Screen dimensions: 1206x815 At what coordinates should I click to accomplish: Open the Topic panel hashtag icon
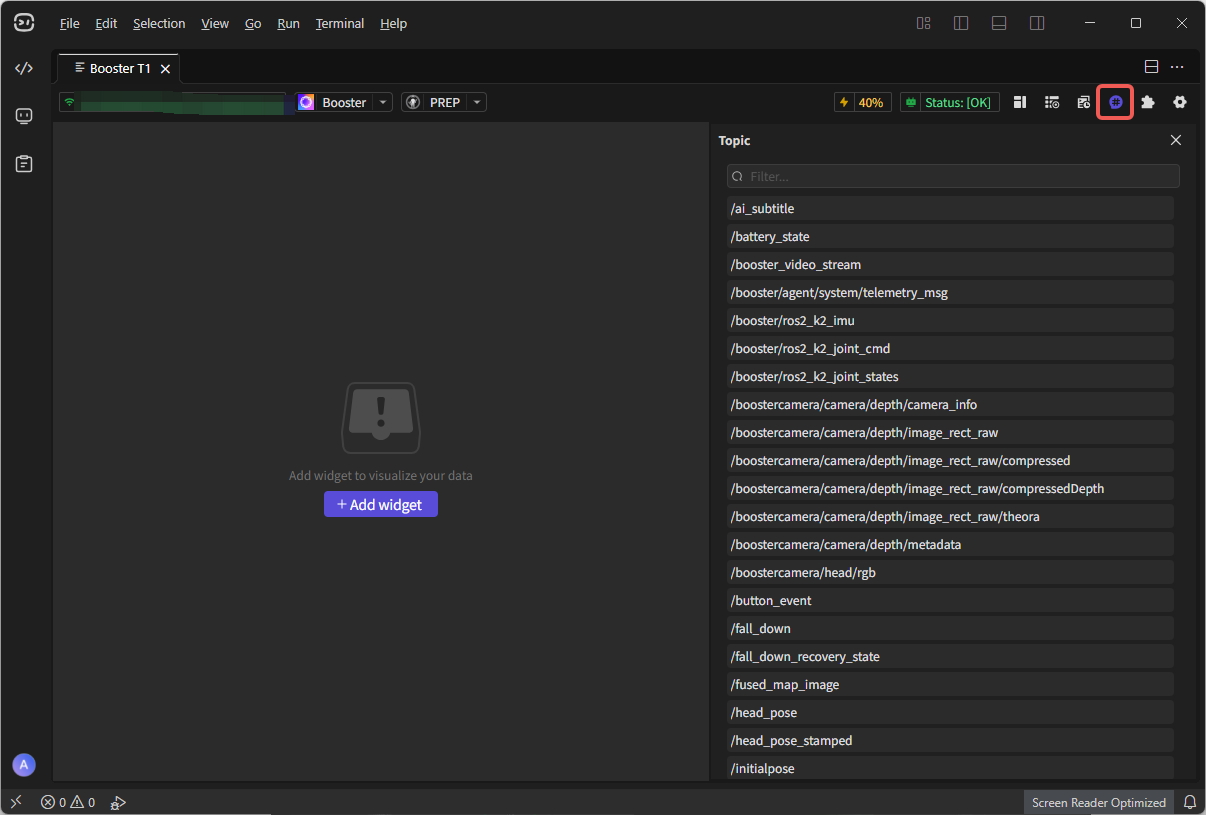point(1116,102)
